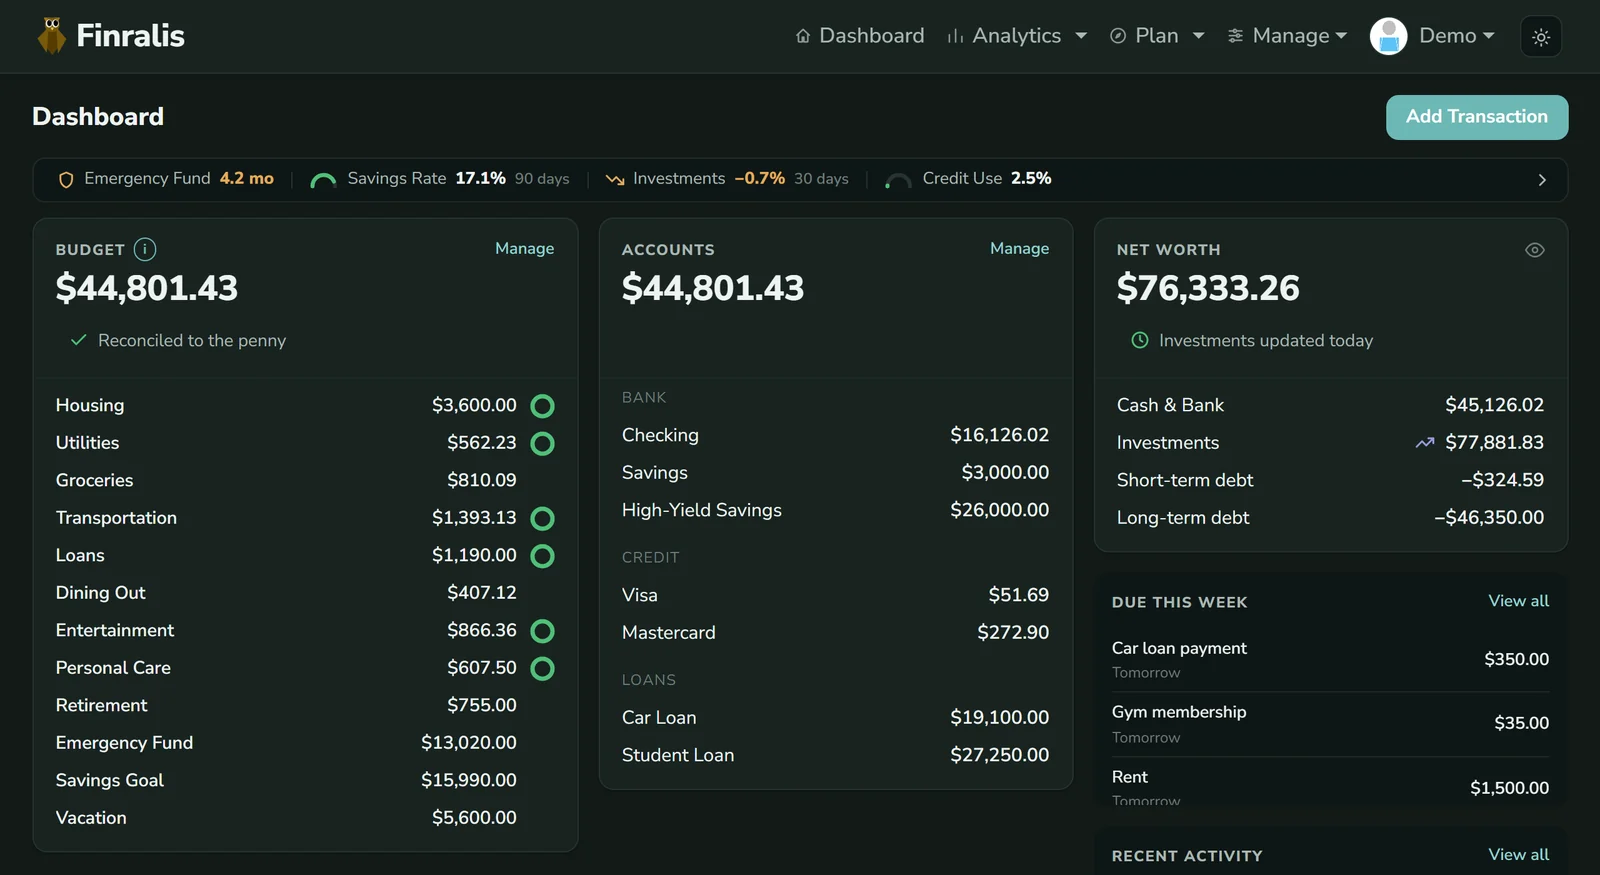
Task: Click the Credit Use gauge icon
Action: pyautogui.click(x=898, y=180)
